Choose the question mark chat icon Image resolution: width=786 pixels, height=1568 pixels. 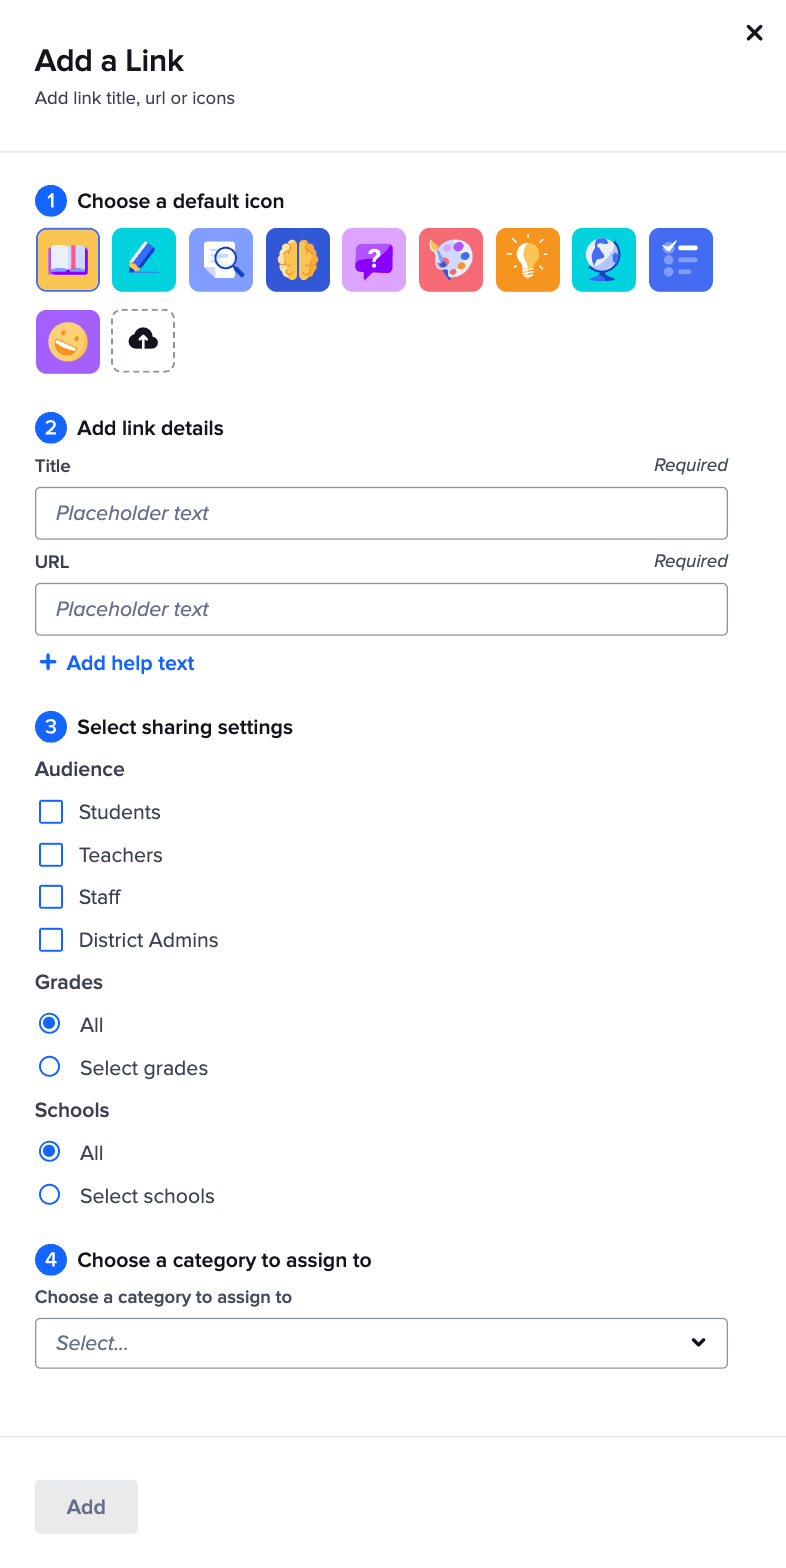[x=374, y=260]
